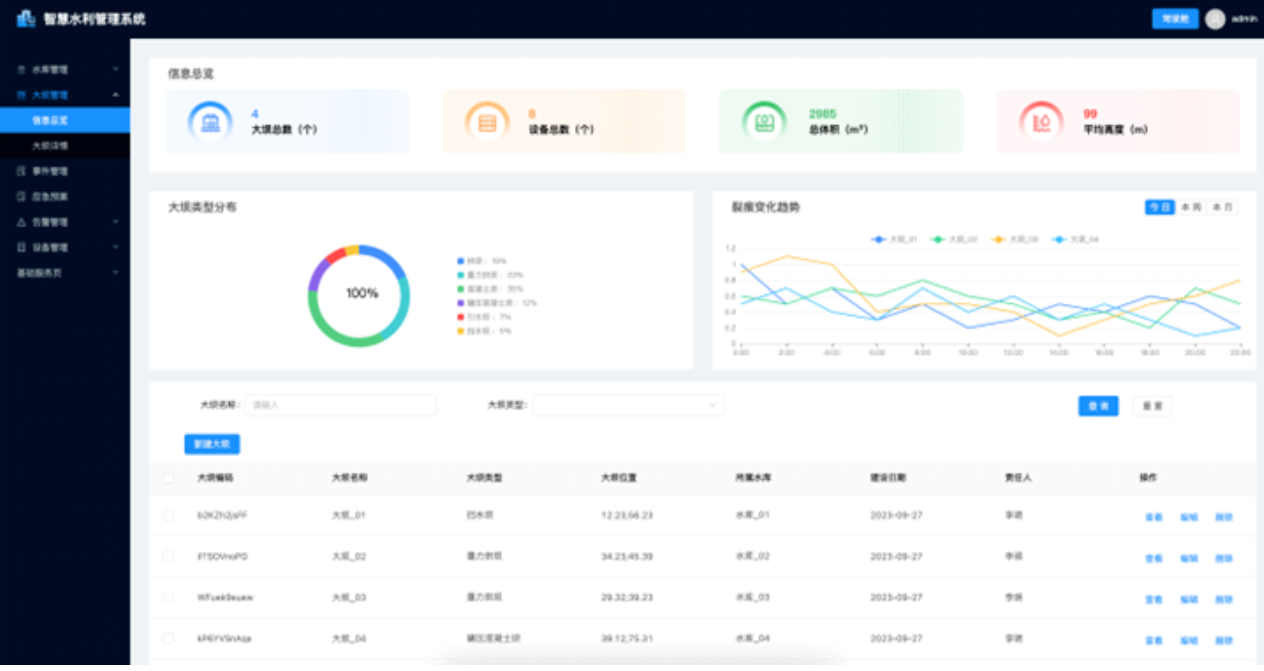This screenshot has height=671, width=1264.
Task: Expand the 水库管理 sidebar menu
Action: click(x=66, y=70)
